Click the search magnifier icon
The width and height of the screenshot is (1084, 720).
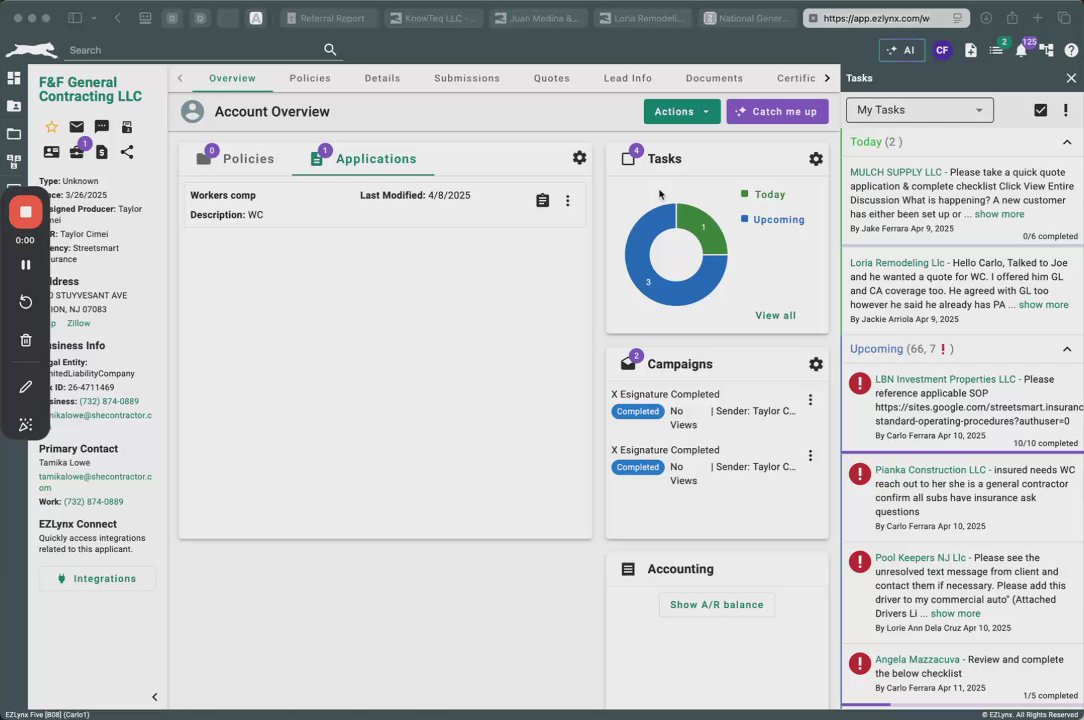(x=330, y=49)
